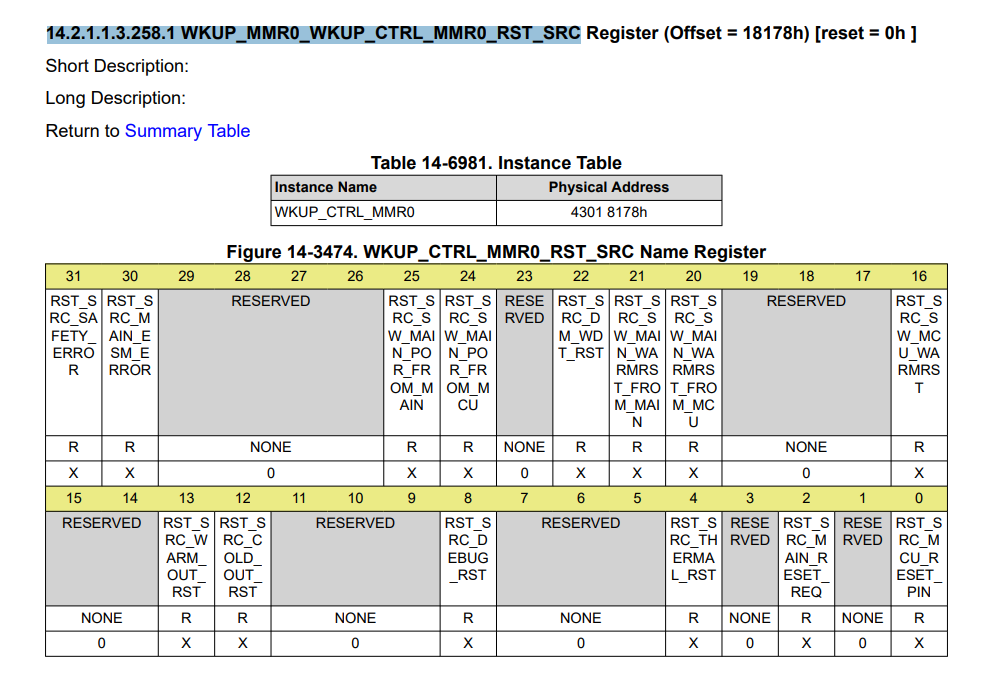The height and width of the screenshot is (681, 994).
Task: Click bit number 8 in the lower header row
Action: 468,498
